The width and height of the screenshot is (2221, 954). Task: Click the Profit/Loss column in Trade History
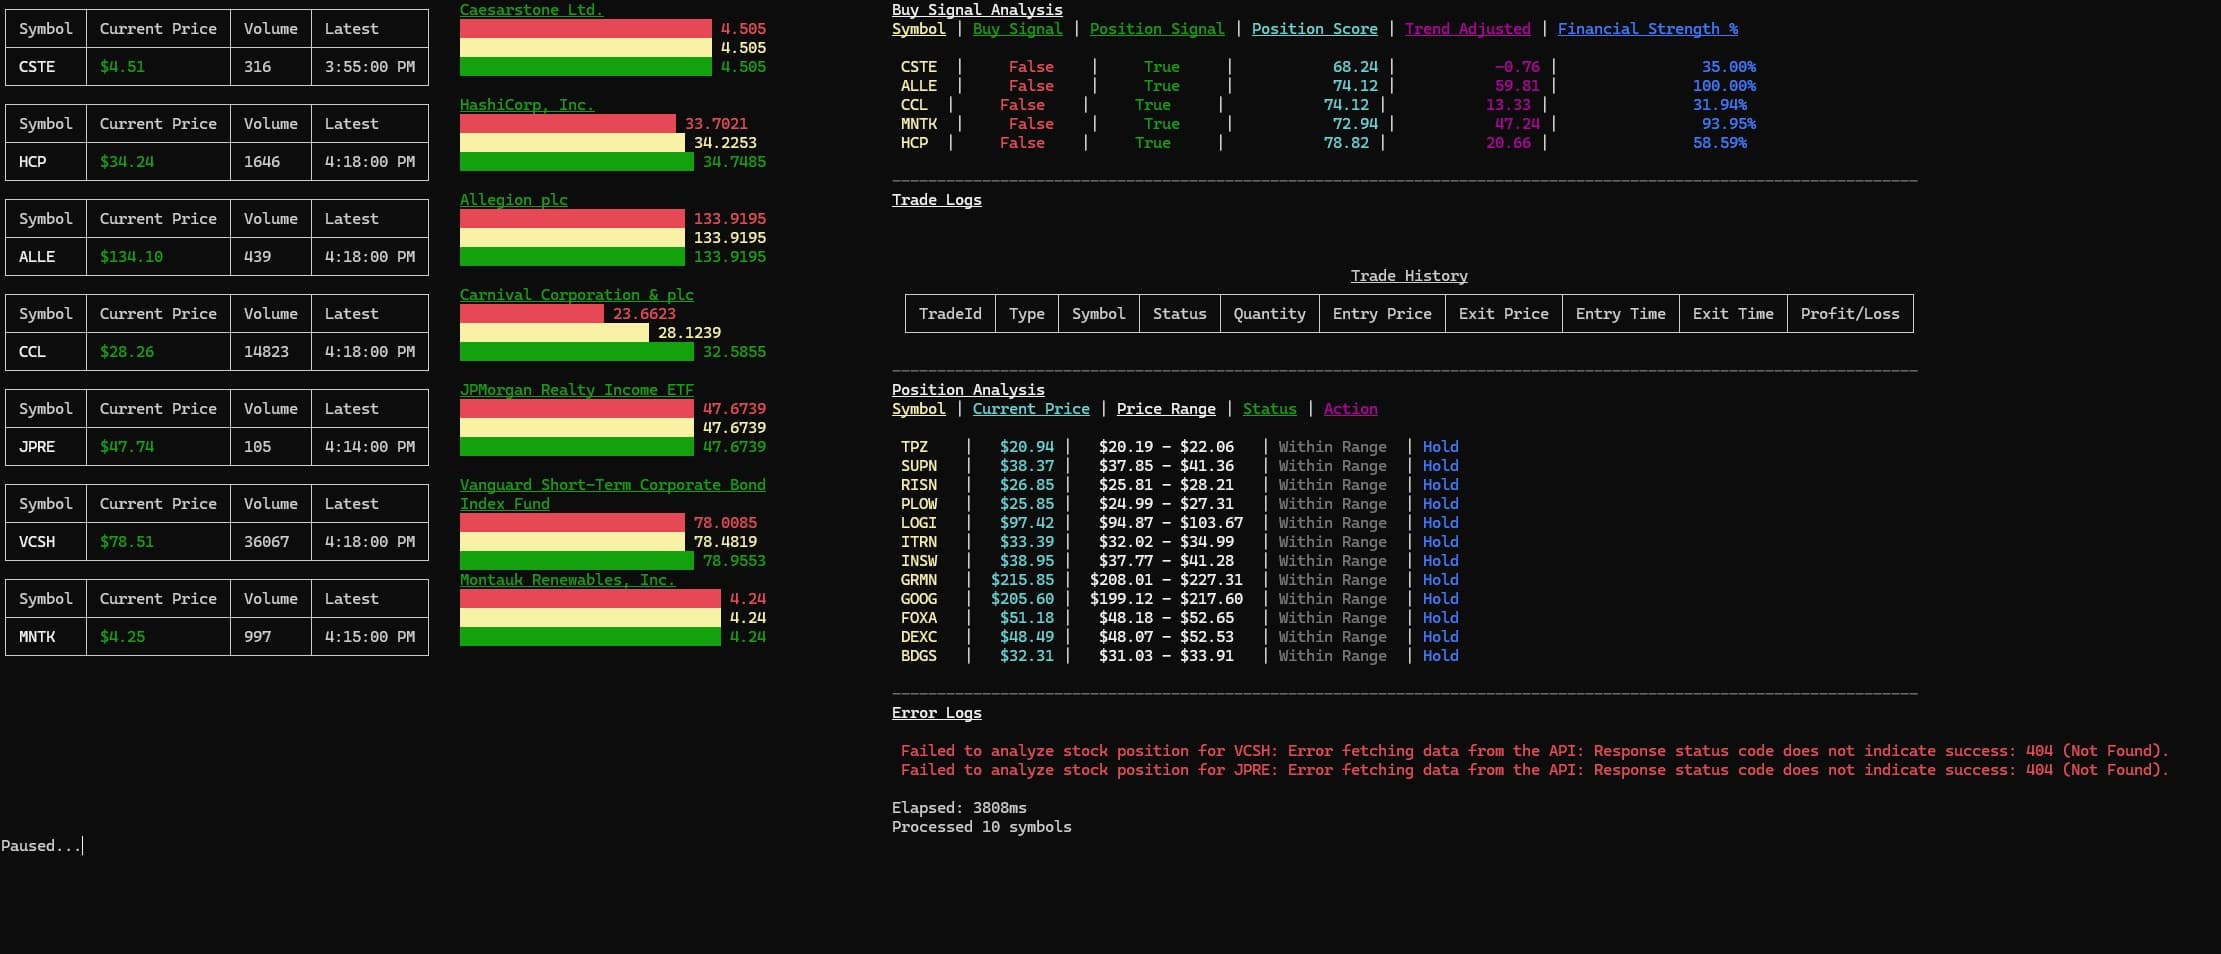[x=1849, y=314]
